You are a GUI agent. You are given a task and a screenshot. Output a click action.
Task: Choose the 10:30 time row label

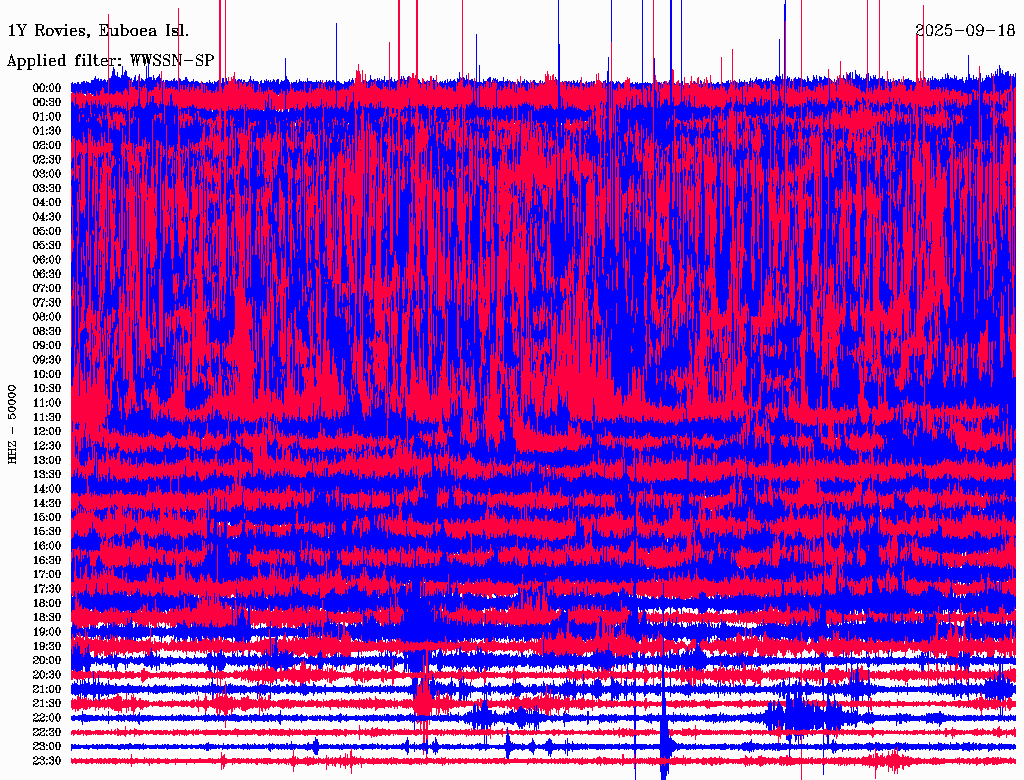click(47, 389)
